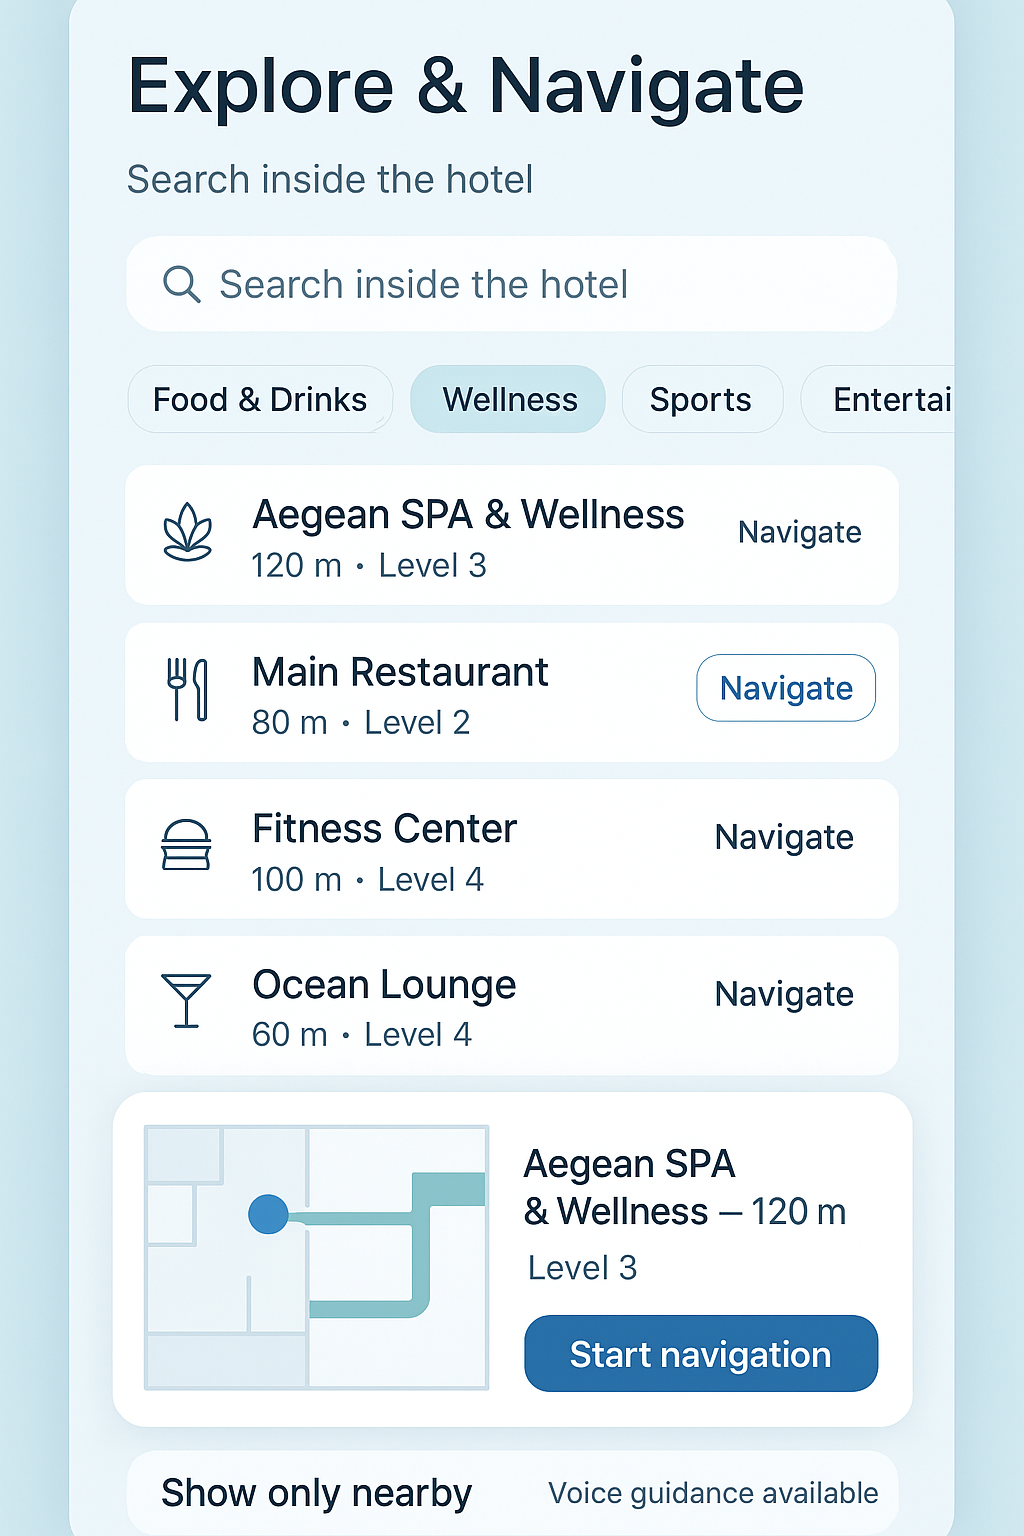
Task: Select the Food & Drinks filter chip
Action: (x=260, y=400)
